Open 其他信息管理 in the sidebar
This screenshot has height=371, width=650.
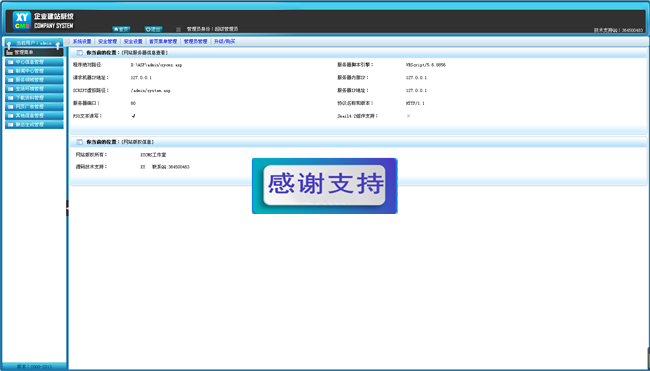point(34,116)
